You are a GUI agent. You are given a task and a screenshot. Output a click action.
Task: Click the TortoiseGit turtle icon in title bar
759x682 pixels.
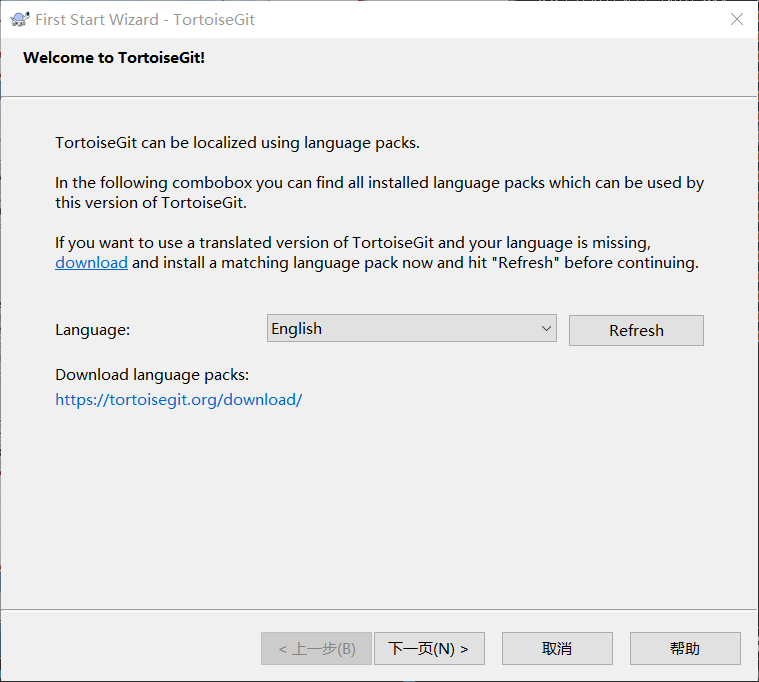tap(20, 19)
